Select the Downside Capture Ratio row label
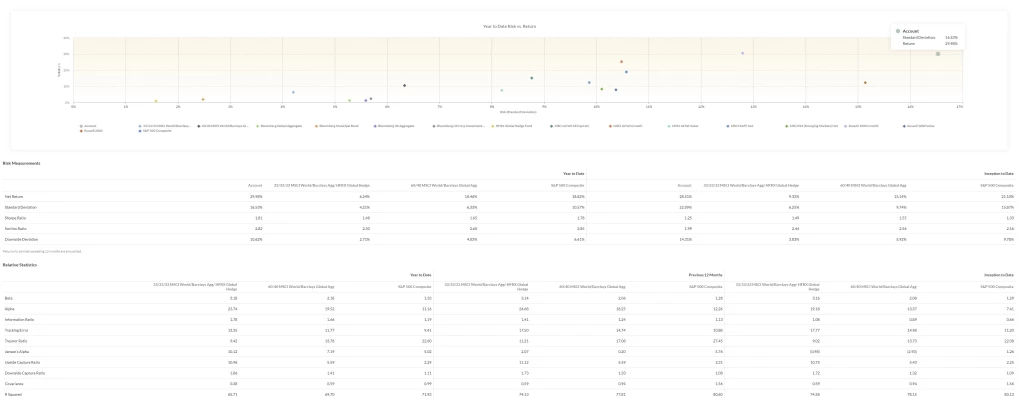 coord(24,374)
